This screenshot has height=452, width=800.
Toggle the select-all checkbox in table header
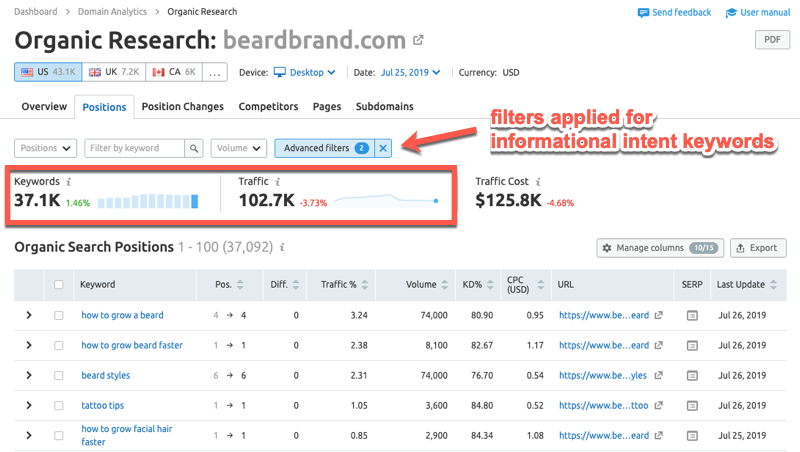click(x=59, y=285)
